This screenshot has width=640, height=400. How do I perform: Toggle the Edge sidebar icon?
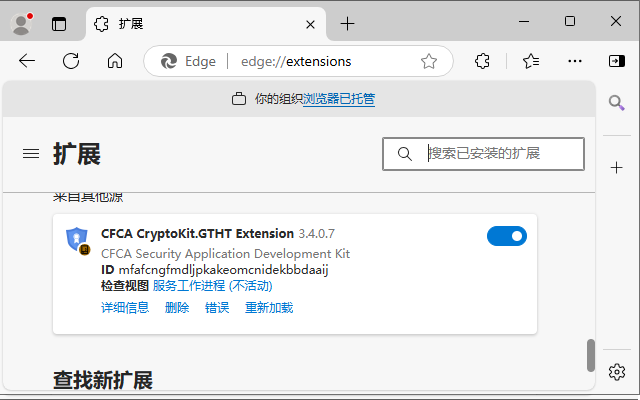[617, 61]
